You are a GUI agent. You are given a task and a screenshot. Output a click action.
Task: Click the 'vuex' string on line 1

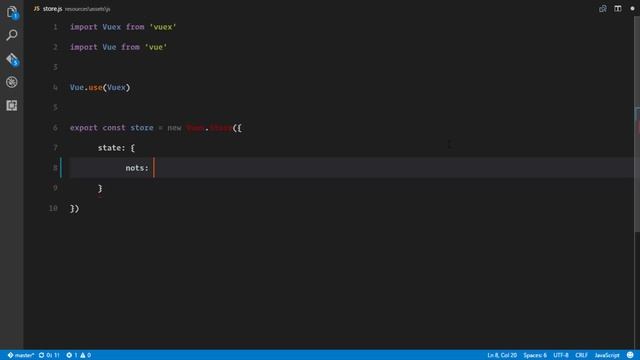click(x=163, y=27)
